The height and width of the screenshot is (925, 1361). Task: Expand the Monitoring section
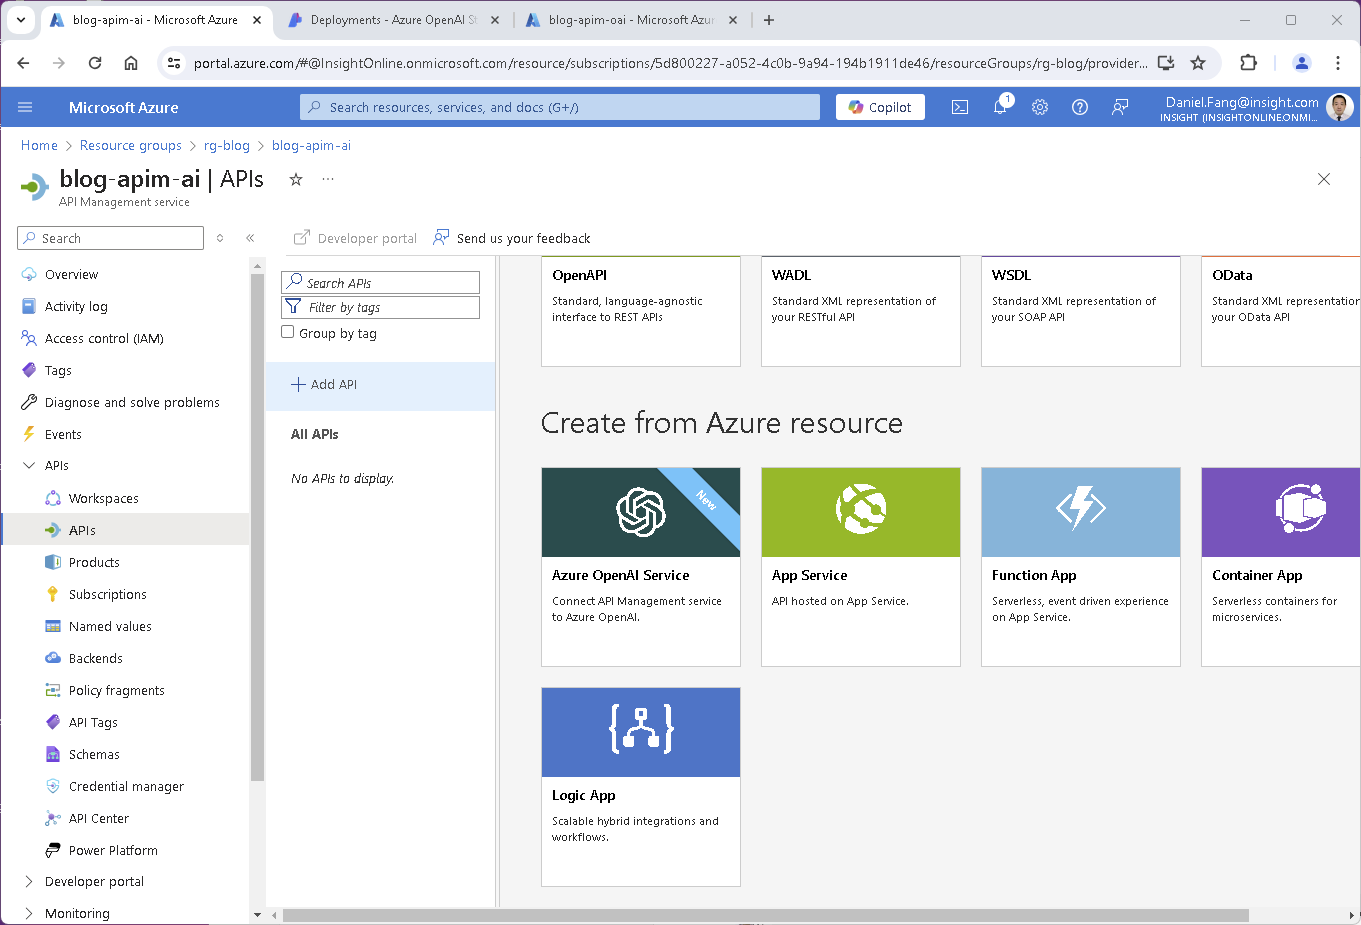tap(28, 913)
